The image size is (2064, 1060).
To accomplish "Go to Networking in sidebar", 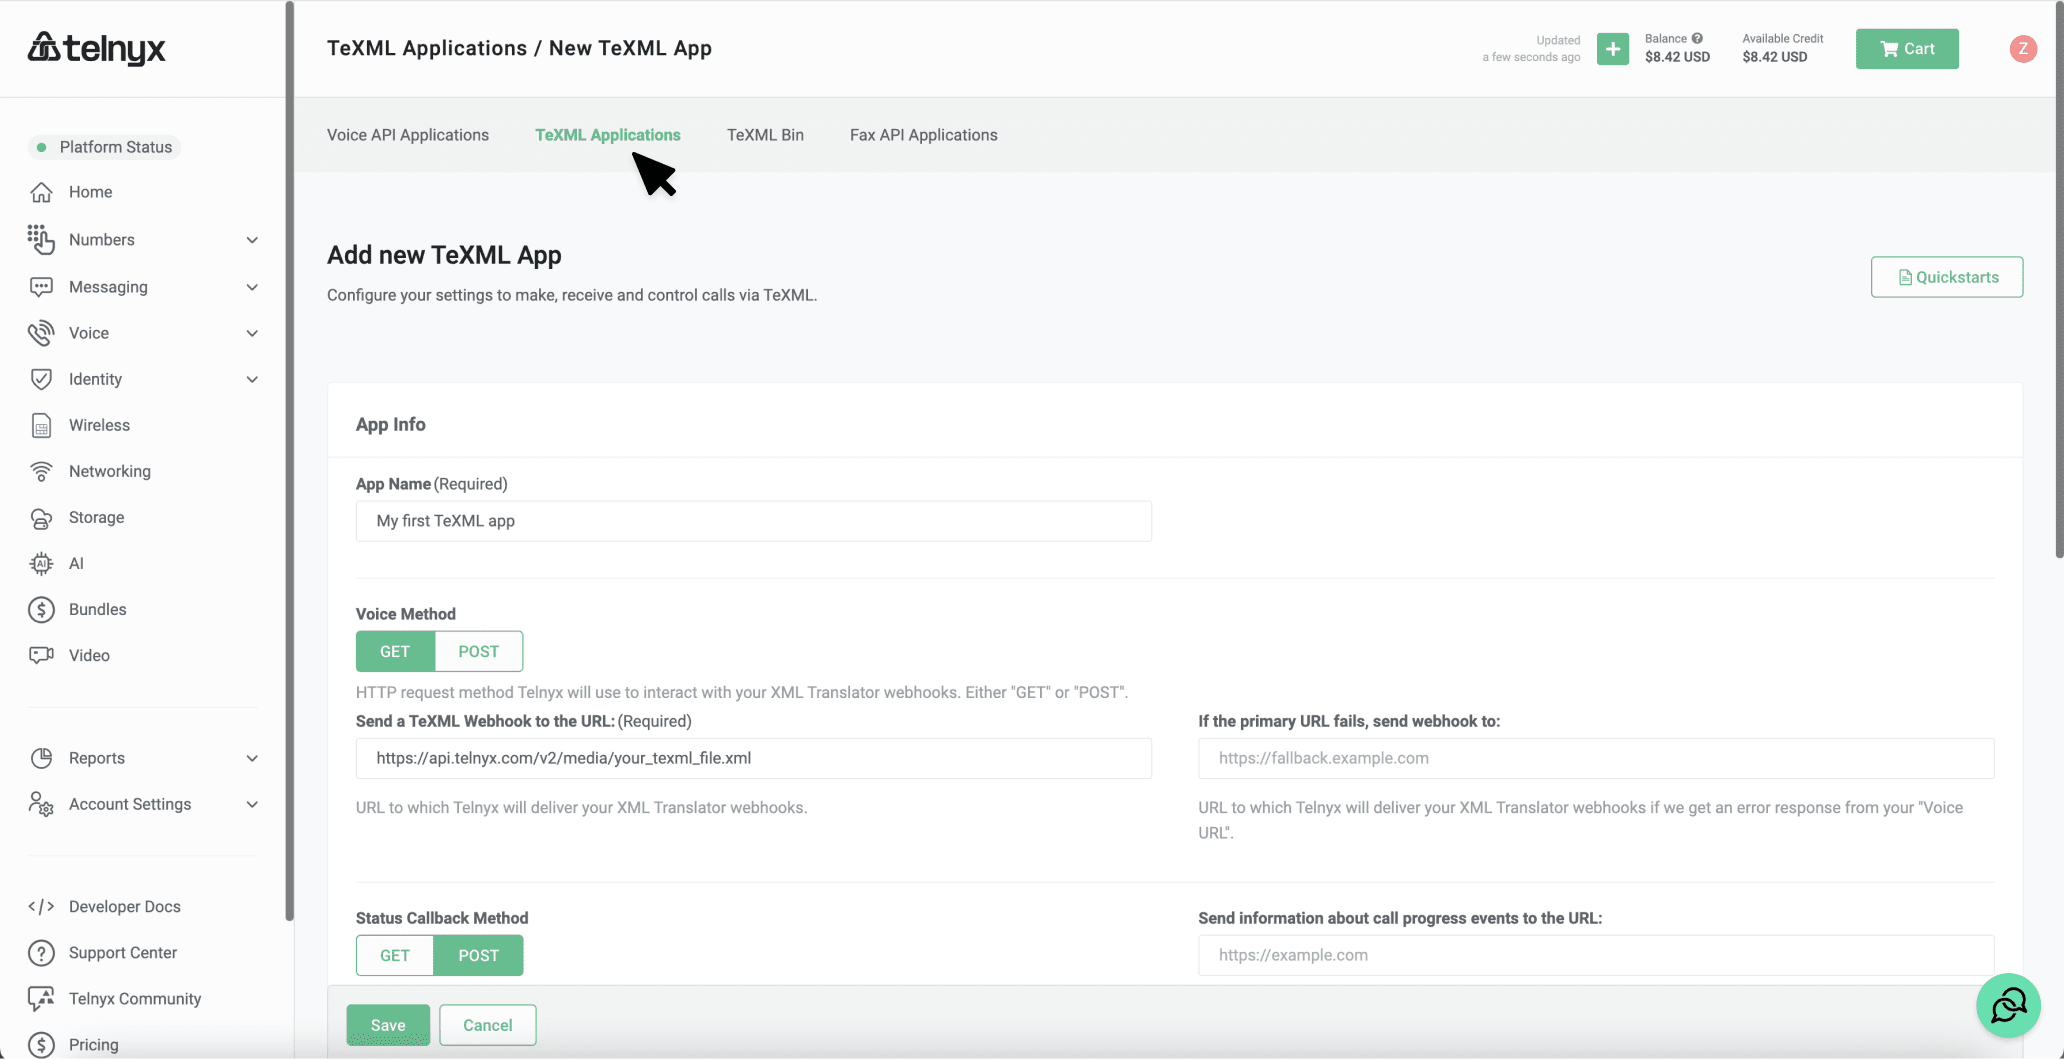I will click(x=110, y=471).
